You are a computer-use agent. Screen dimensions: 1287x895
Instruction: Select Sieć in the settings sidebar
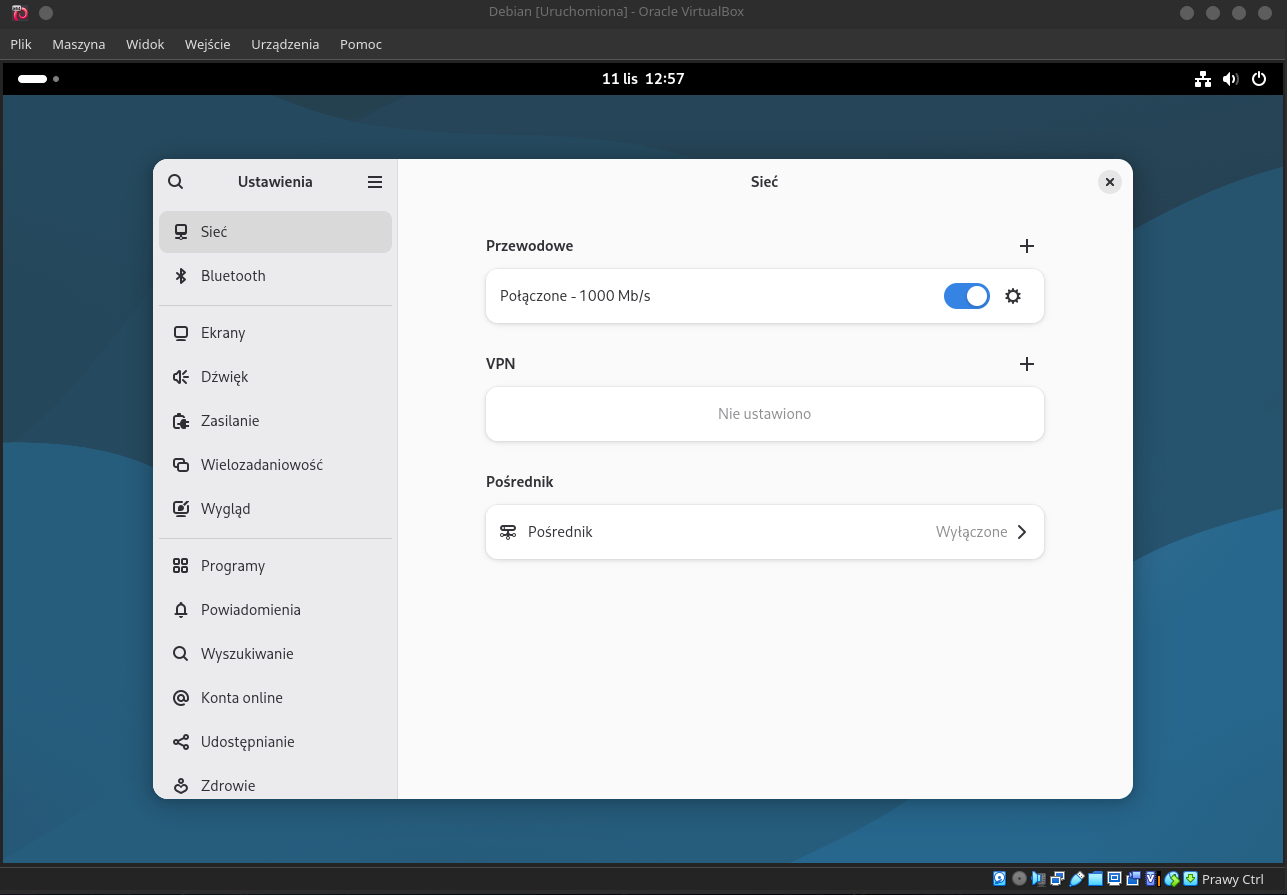tap(275, 232)
